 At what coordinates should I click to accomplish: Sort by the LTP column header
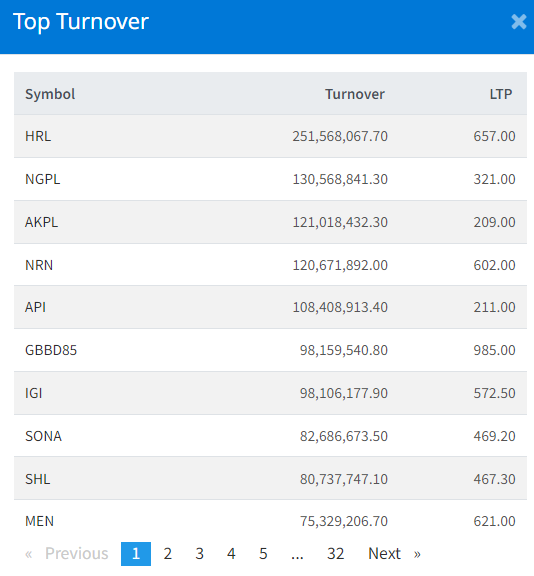(501, 94)
